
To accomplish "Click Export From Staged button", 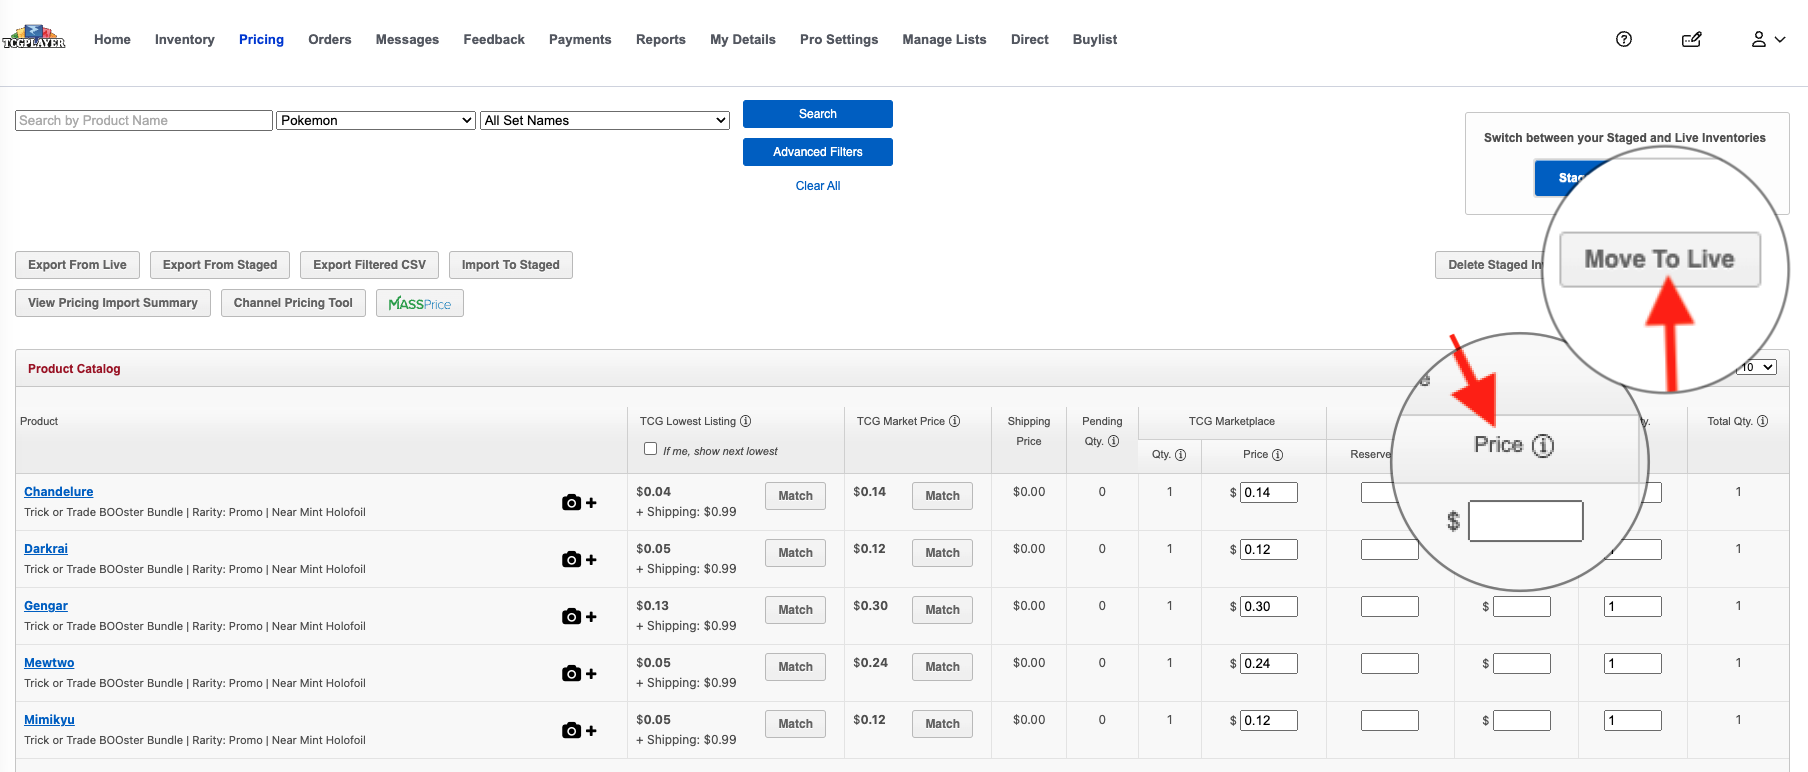I will pyautogui.click(x=220, y=265).
